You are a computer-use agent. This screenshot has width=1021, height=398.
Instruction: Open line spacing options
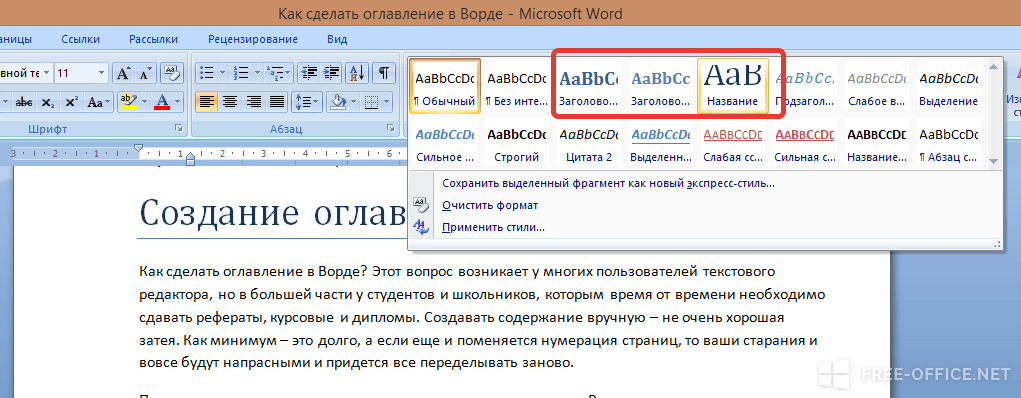click(307, 102)
